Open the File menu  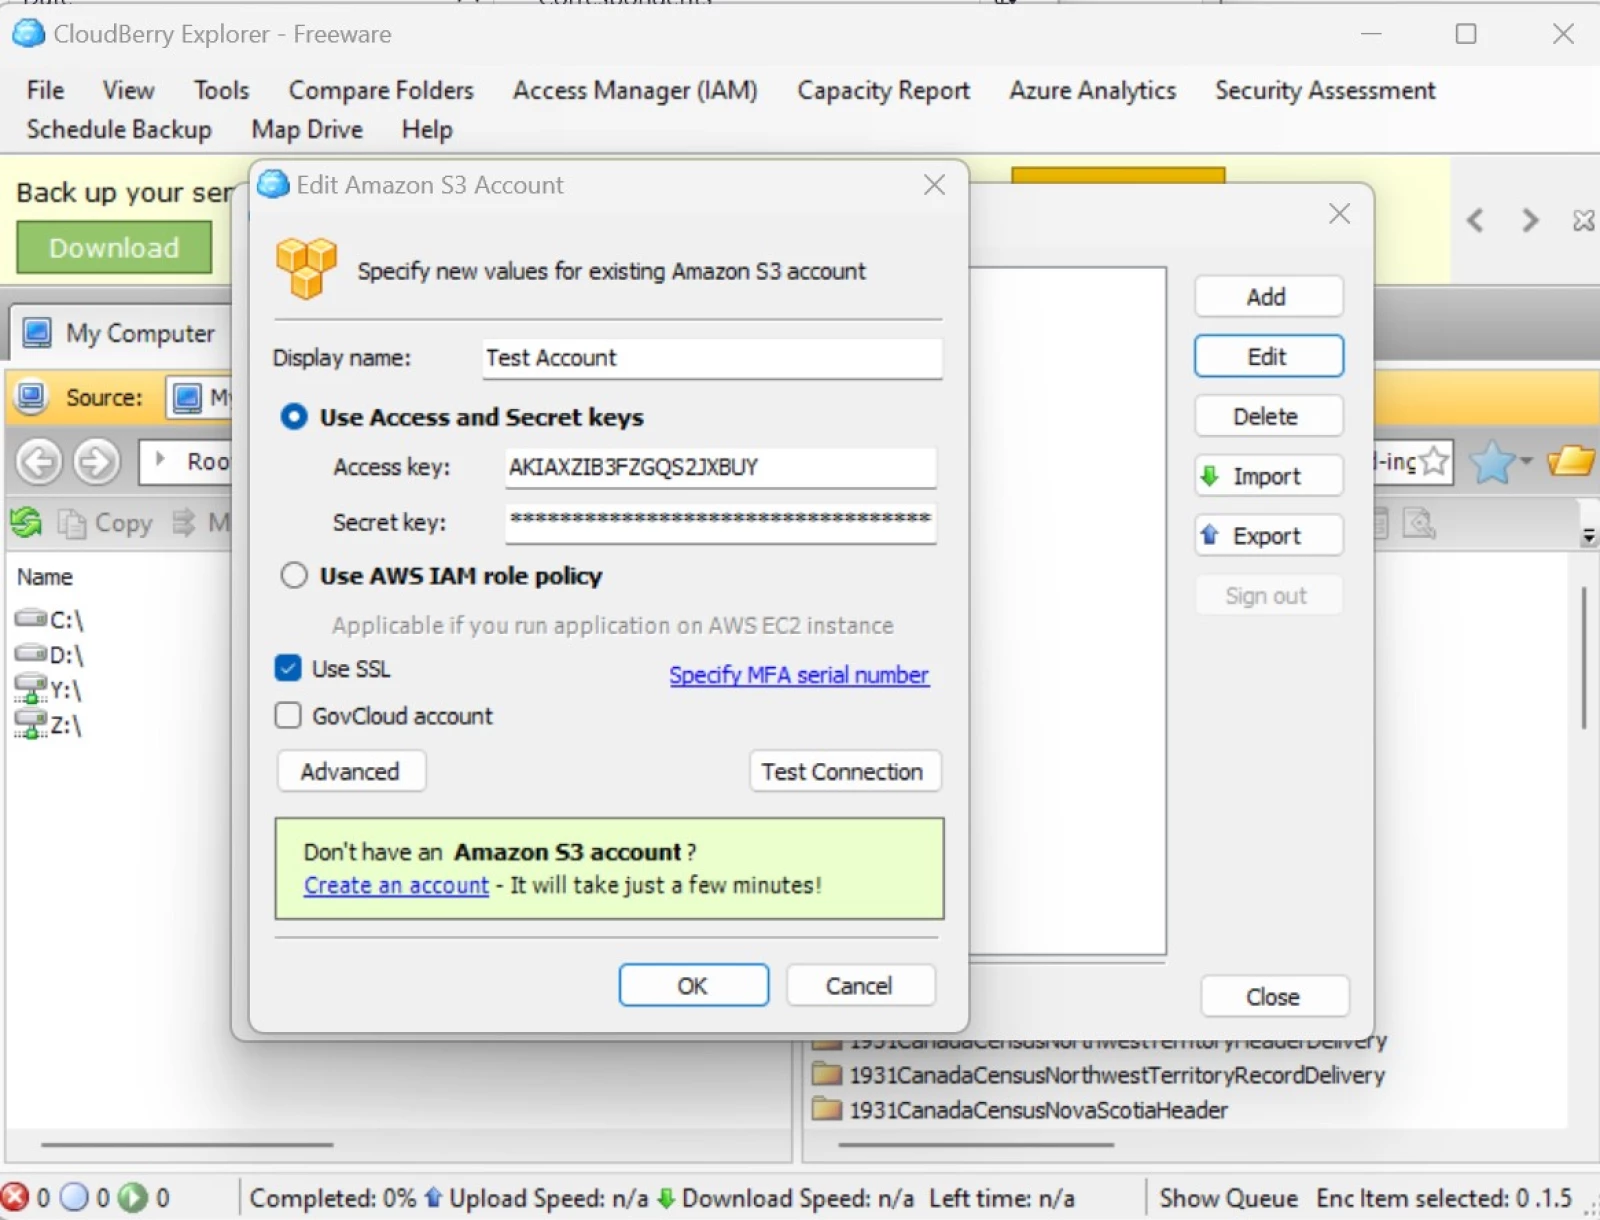click(45, 90)
